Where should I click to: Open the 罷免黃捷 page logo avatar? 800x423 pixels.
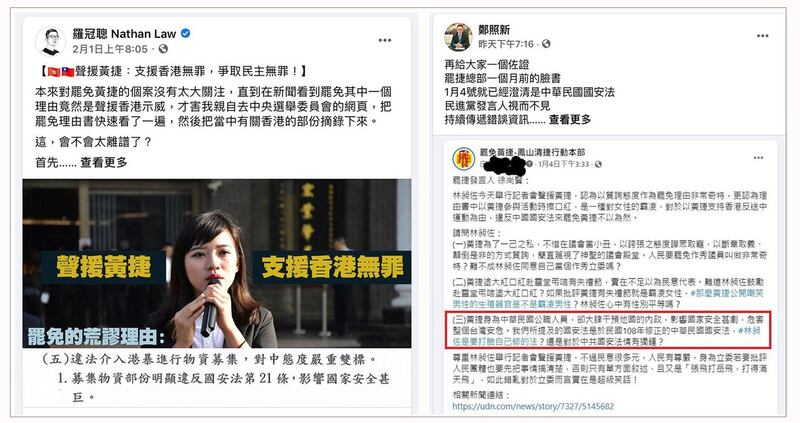[x=464, y=159]
